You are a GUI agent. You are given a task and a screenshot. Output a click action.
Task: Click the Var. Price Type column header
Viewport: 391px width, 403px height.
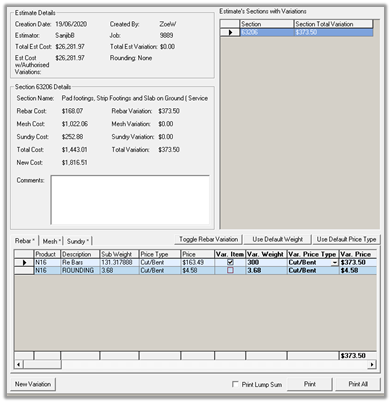coord(313,254)
